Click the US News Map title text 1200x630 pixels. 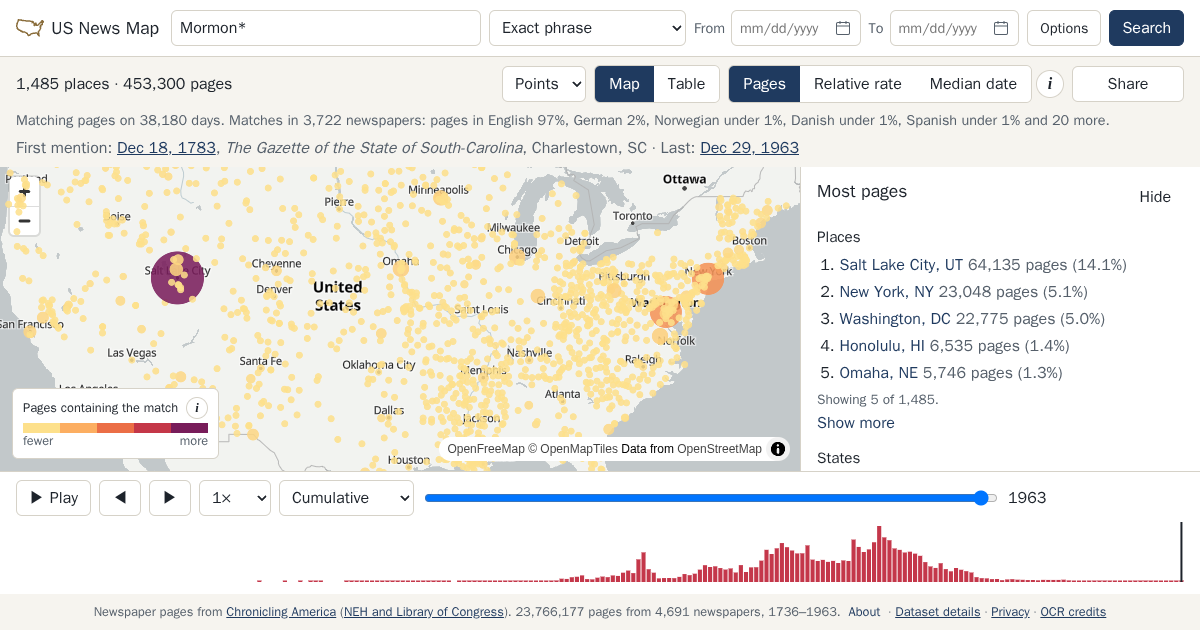click(x=105, y=28)
